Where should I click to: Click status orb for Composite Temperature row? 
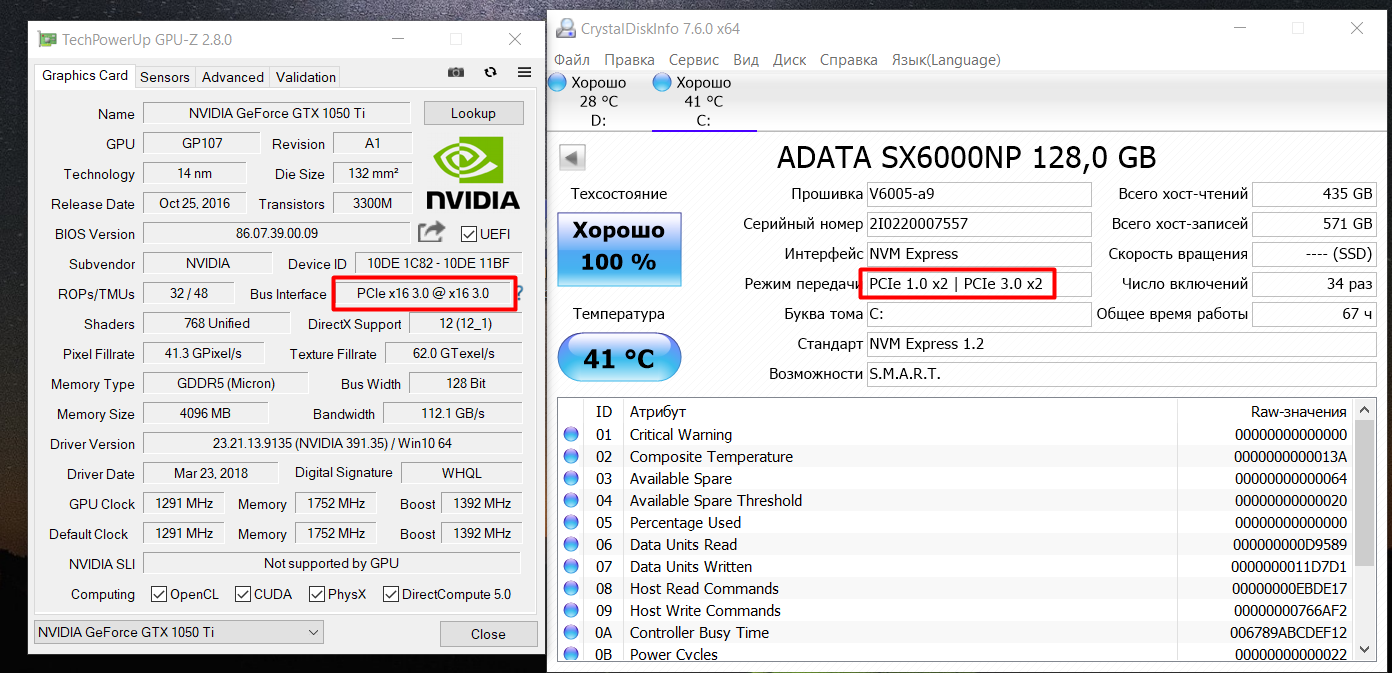pos(571,457)
